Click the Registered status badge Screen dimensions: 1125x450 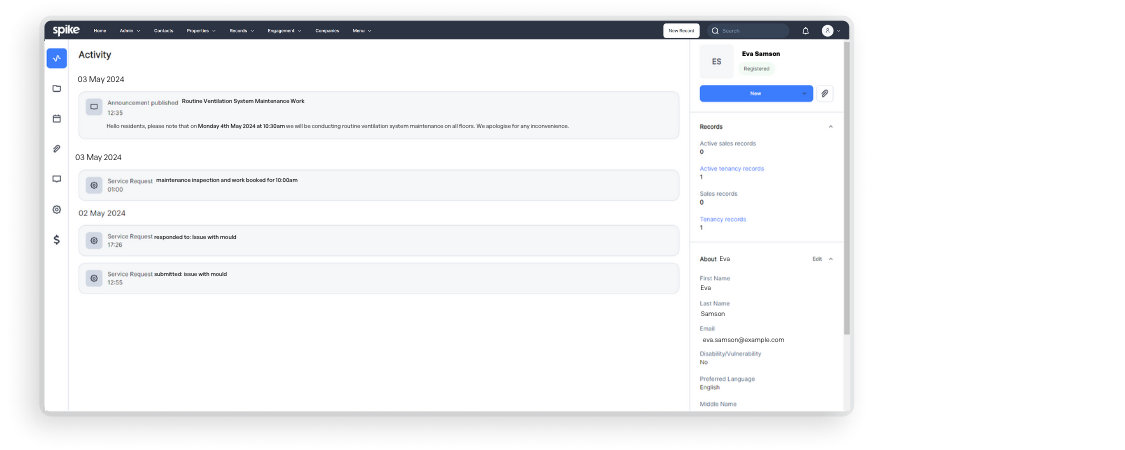pyautogui.click(x=756, y=69)
